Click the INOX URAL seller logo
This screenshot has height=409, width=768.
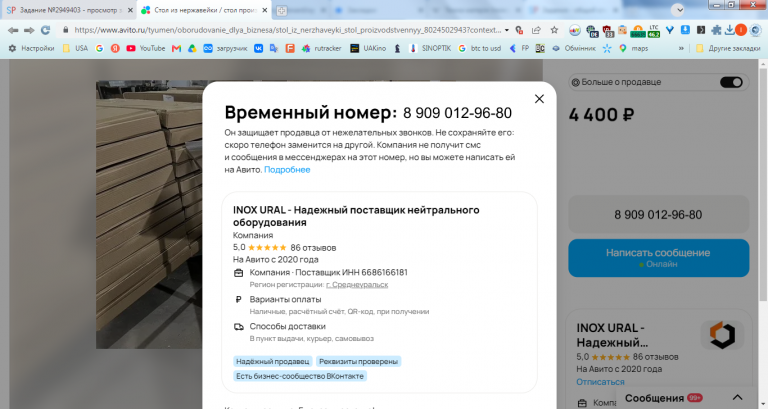click(722, 335)
